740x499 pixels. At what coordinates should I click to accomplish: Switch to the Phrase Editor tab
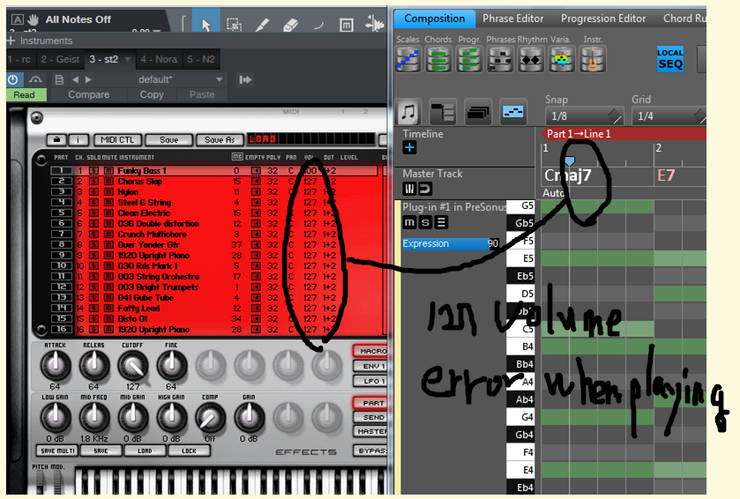[513, 19]
